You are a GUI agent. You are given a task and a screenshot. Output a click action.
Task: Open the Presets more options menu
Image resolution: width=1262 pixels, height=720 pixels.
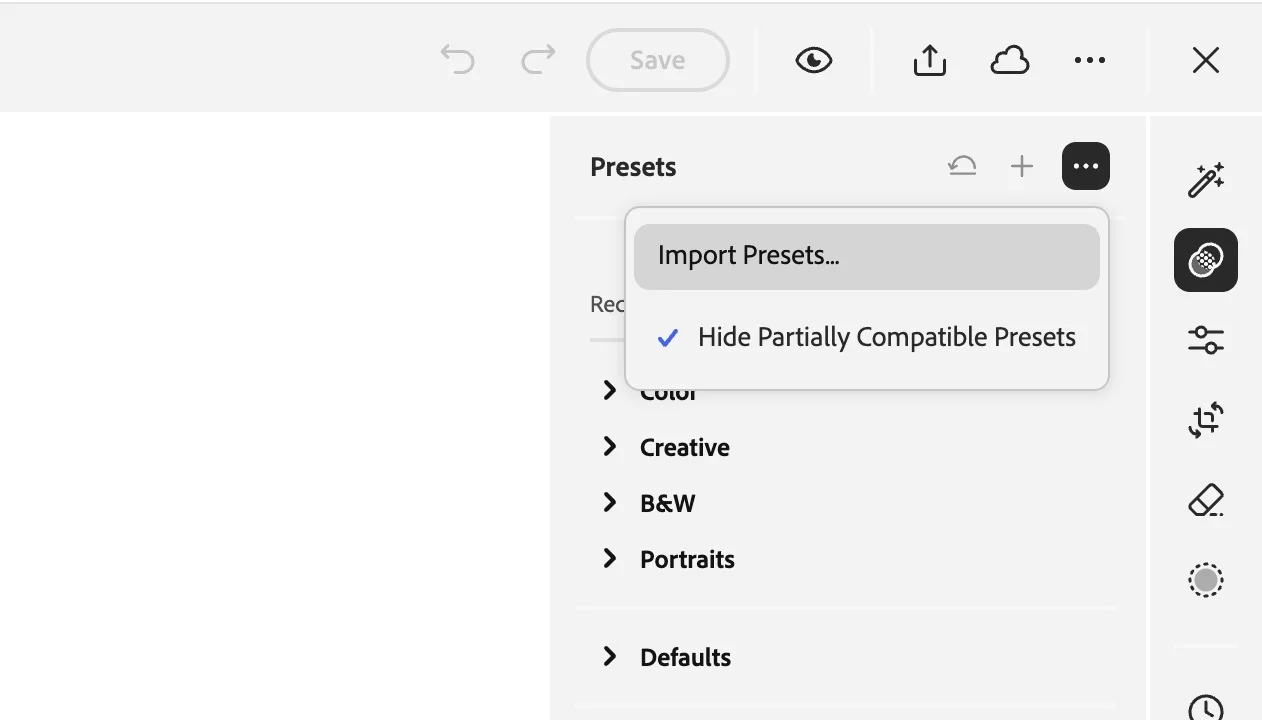pos(1086,165)
